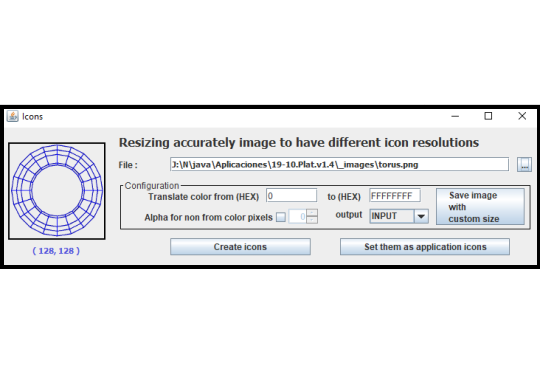Screen dimensions: 540x374
Task: Click the Create icons button
Action: point(240,247)
